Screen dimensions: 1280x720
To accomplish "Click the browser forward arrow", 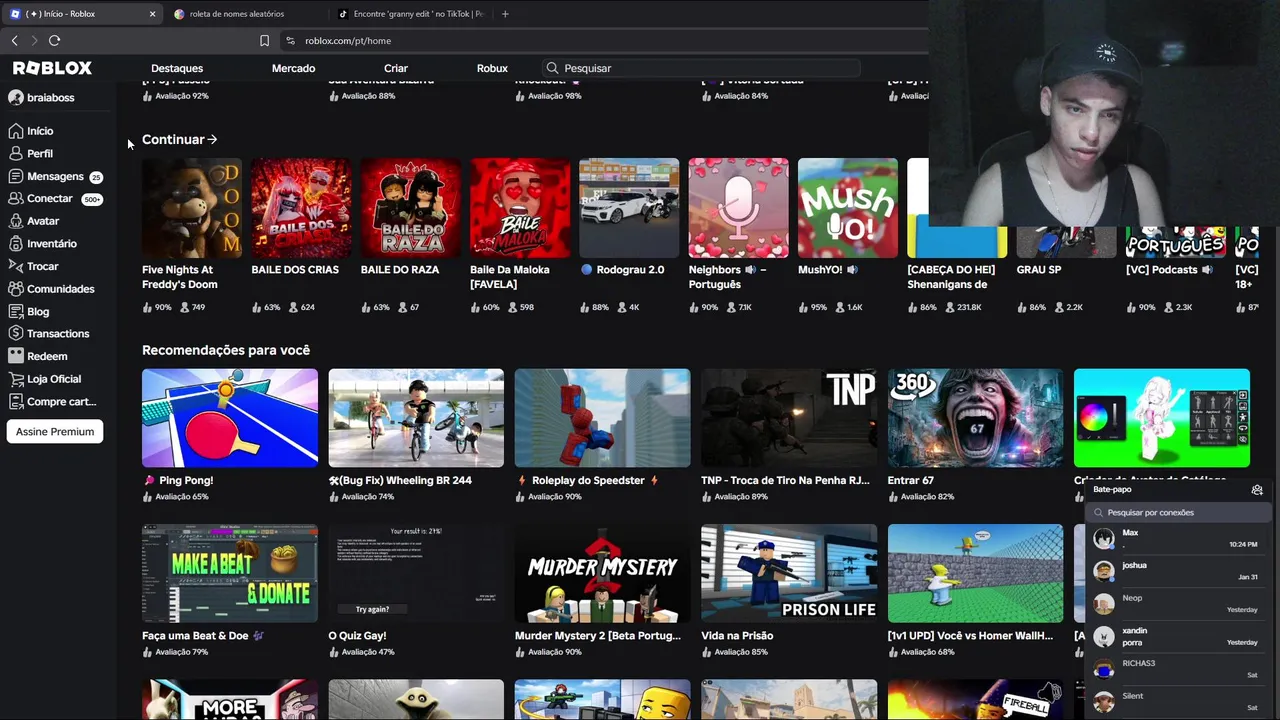I will pyautogui.click(x=33, y=40).
